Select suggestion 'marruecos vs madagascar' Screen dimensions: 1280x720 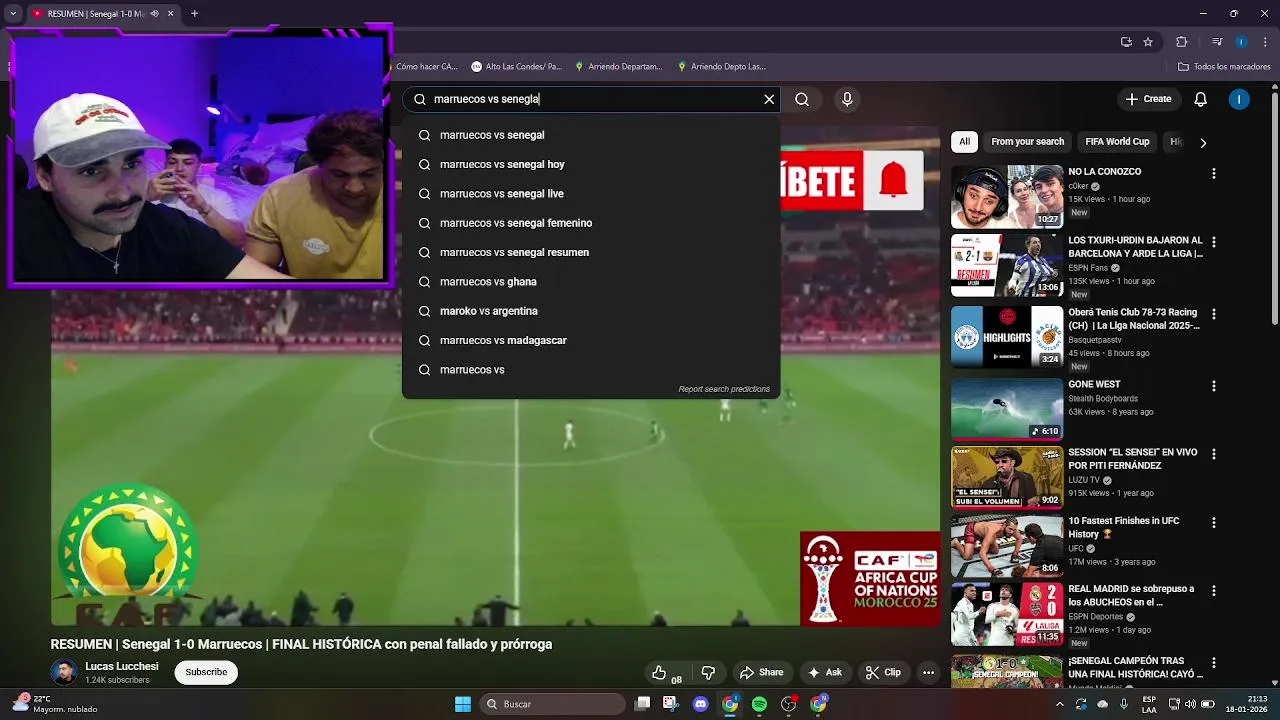click(x=591, y=340)
